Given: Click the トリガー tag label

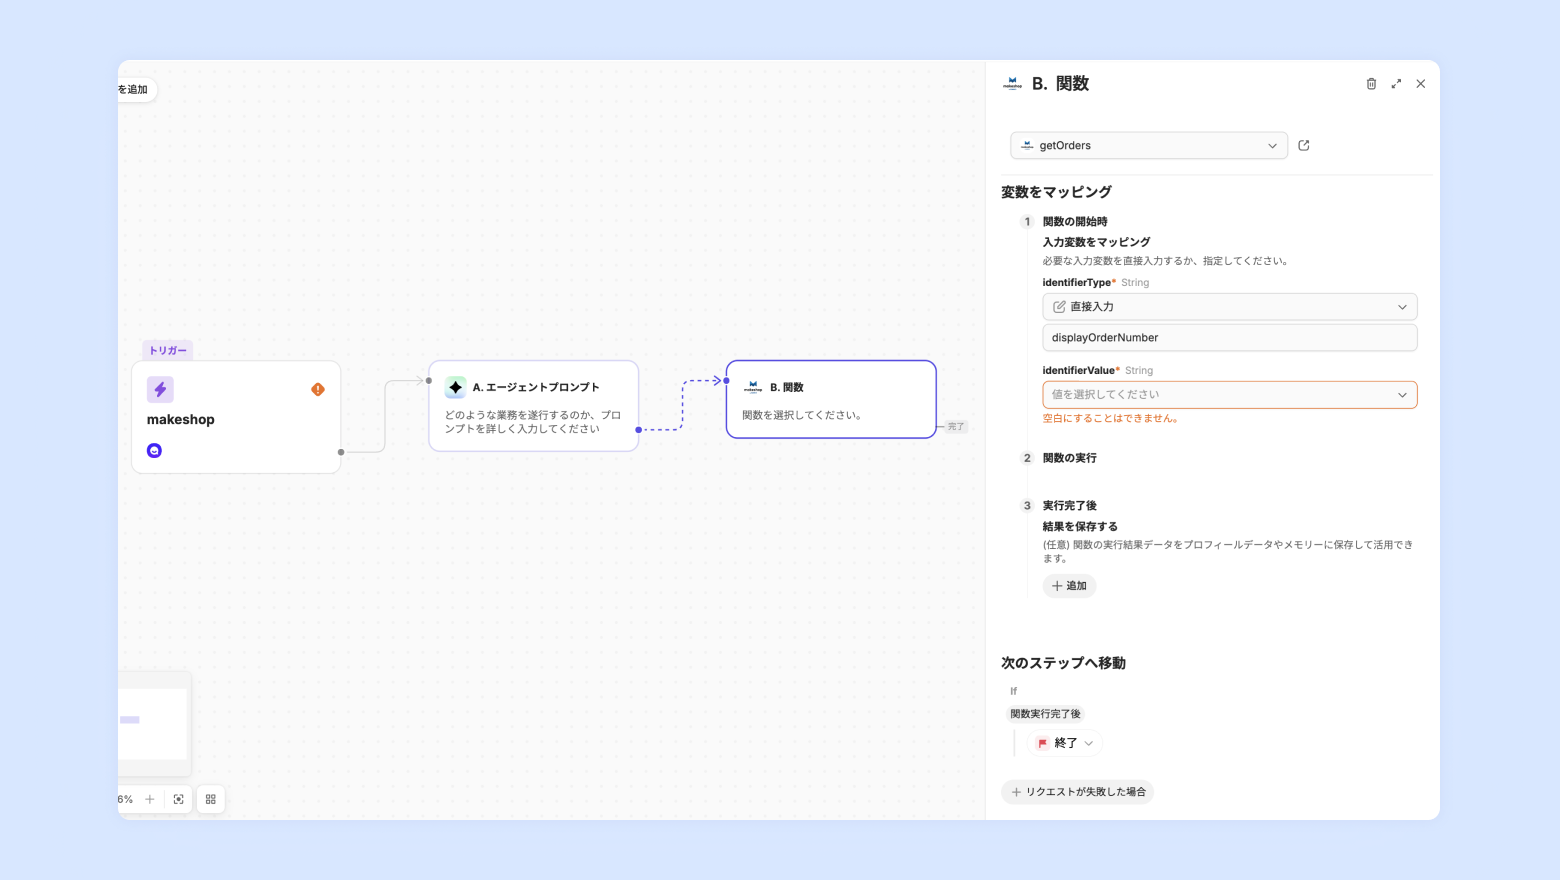Looking at the screenshot, I should click(168, 350).
